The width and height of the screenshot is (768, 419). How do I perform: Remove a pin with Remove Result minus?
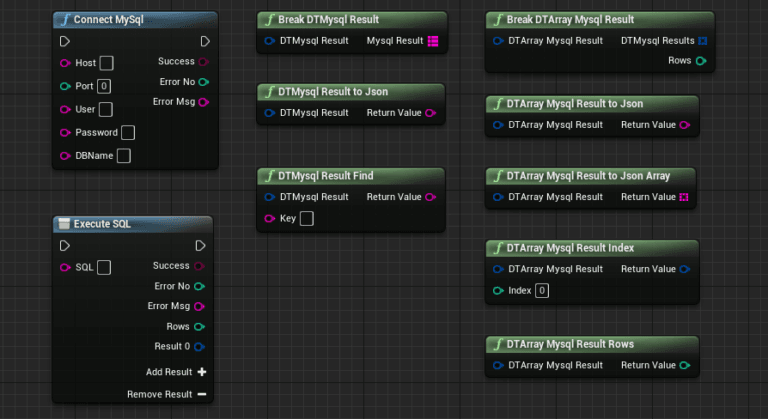201,394
